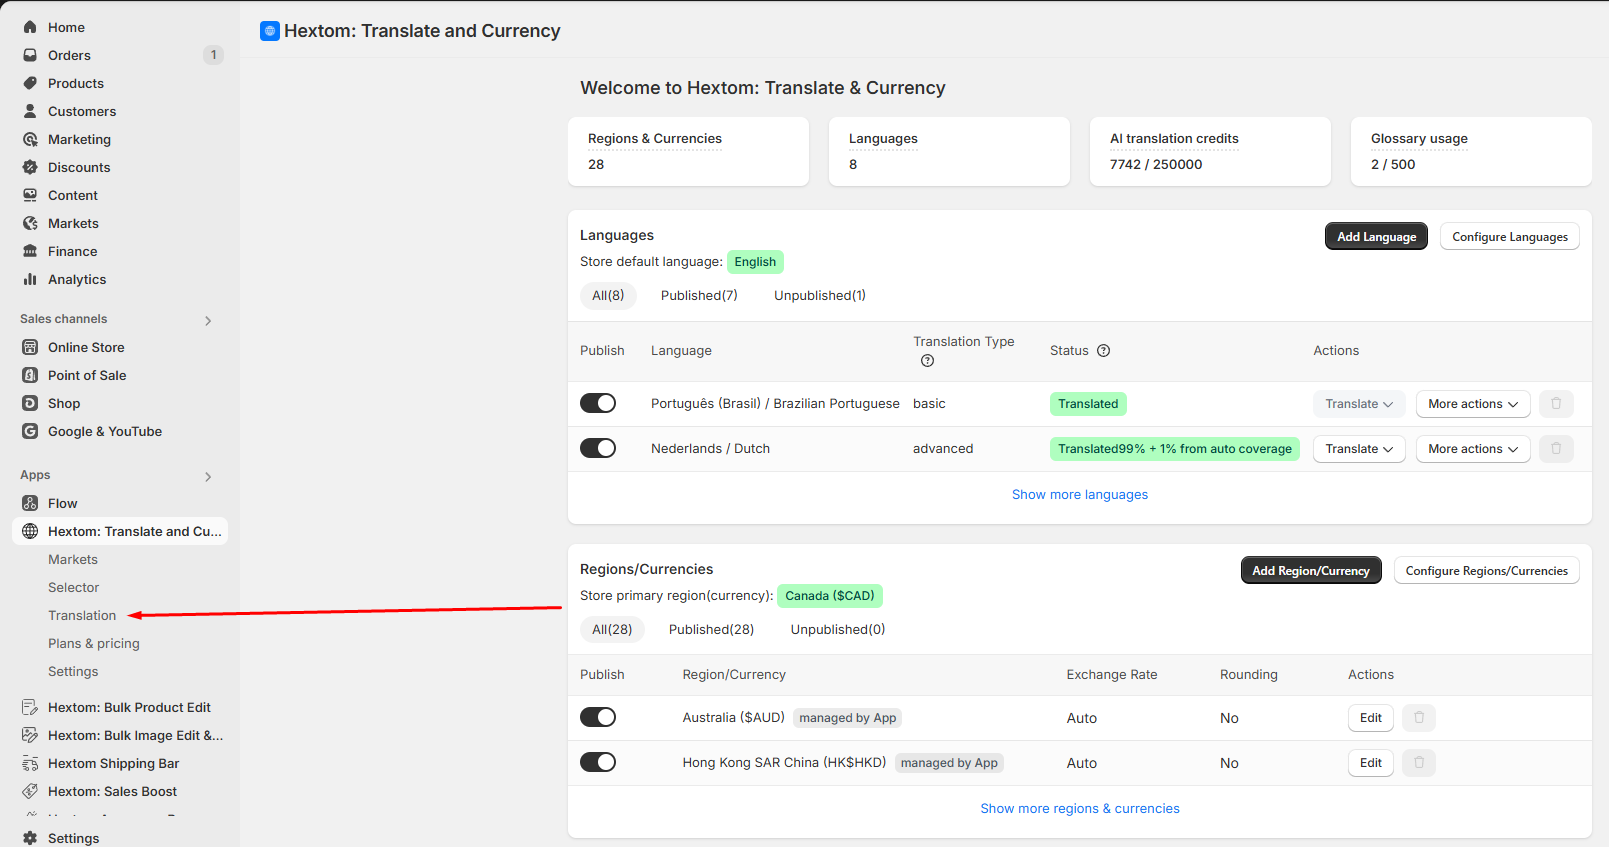Open Translate dropdown for Dutch

[1359, 449]
